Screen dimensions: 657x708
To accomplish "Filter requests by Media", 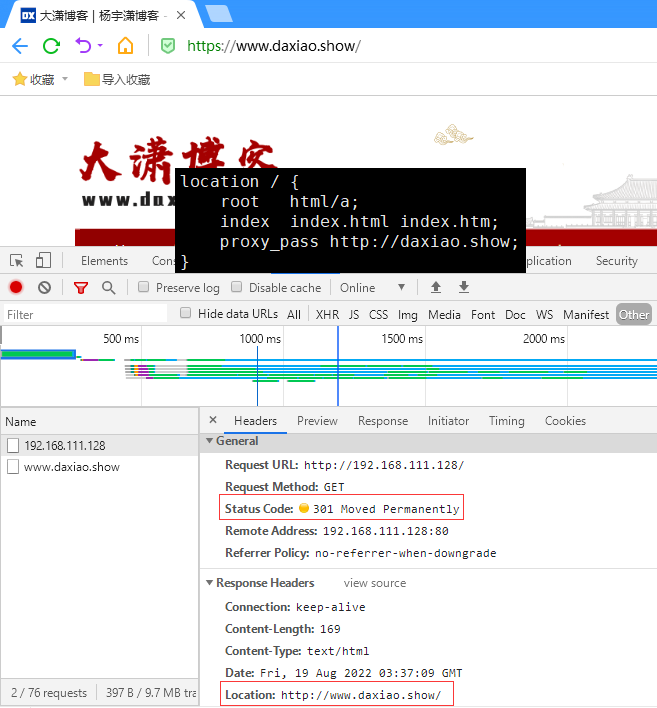I will click(x=444, y=315).
